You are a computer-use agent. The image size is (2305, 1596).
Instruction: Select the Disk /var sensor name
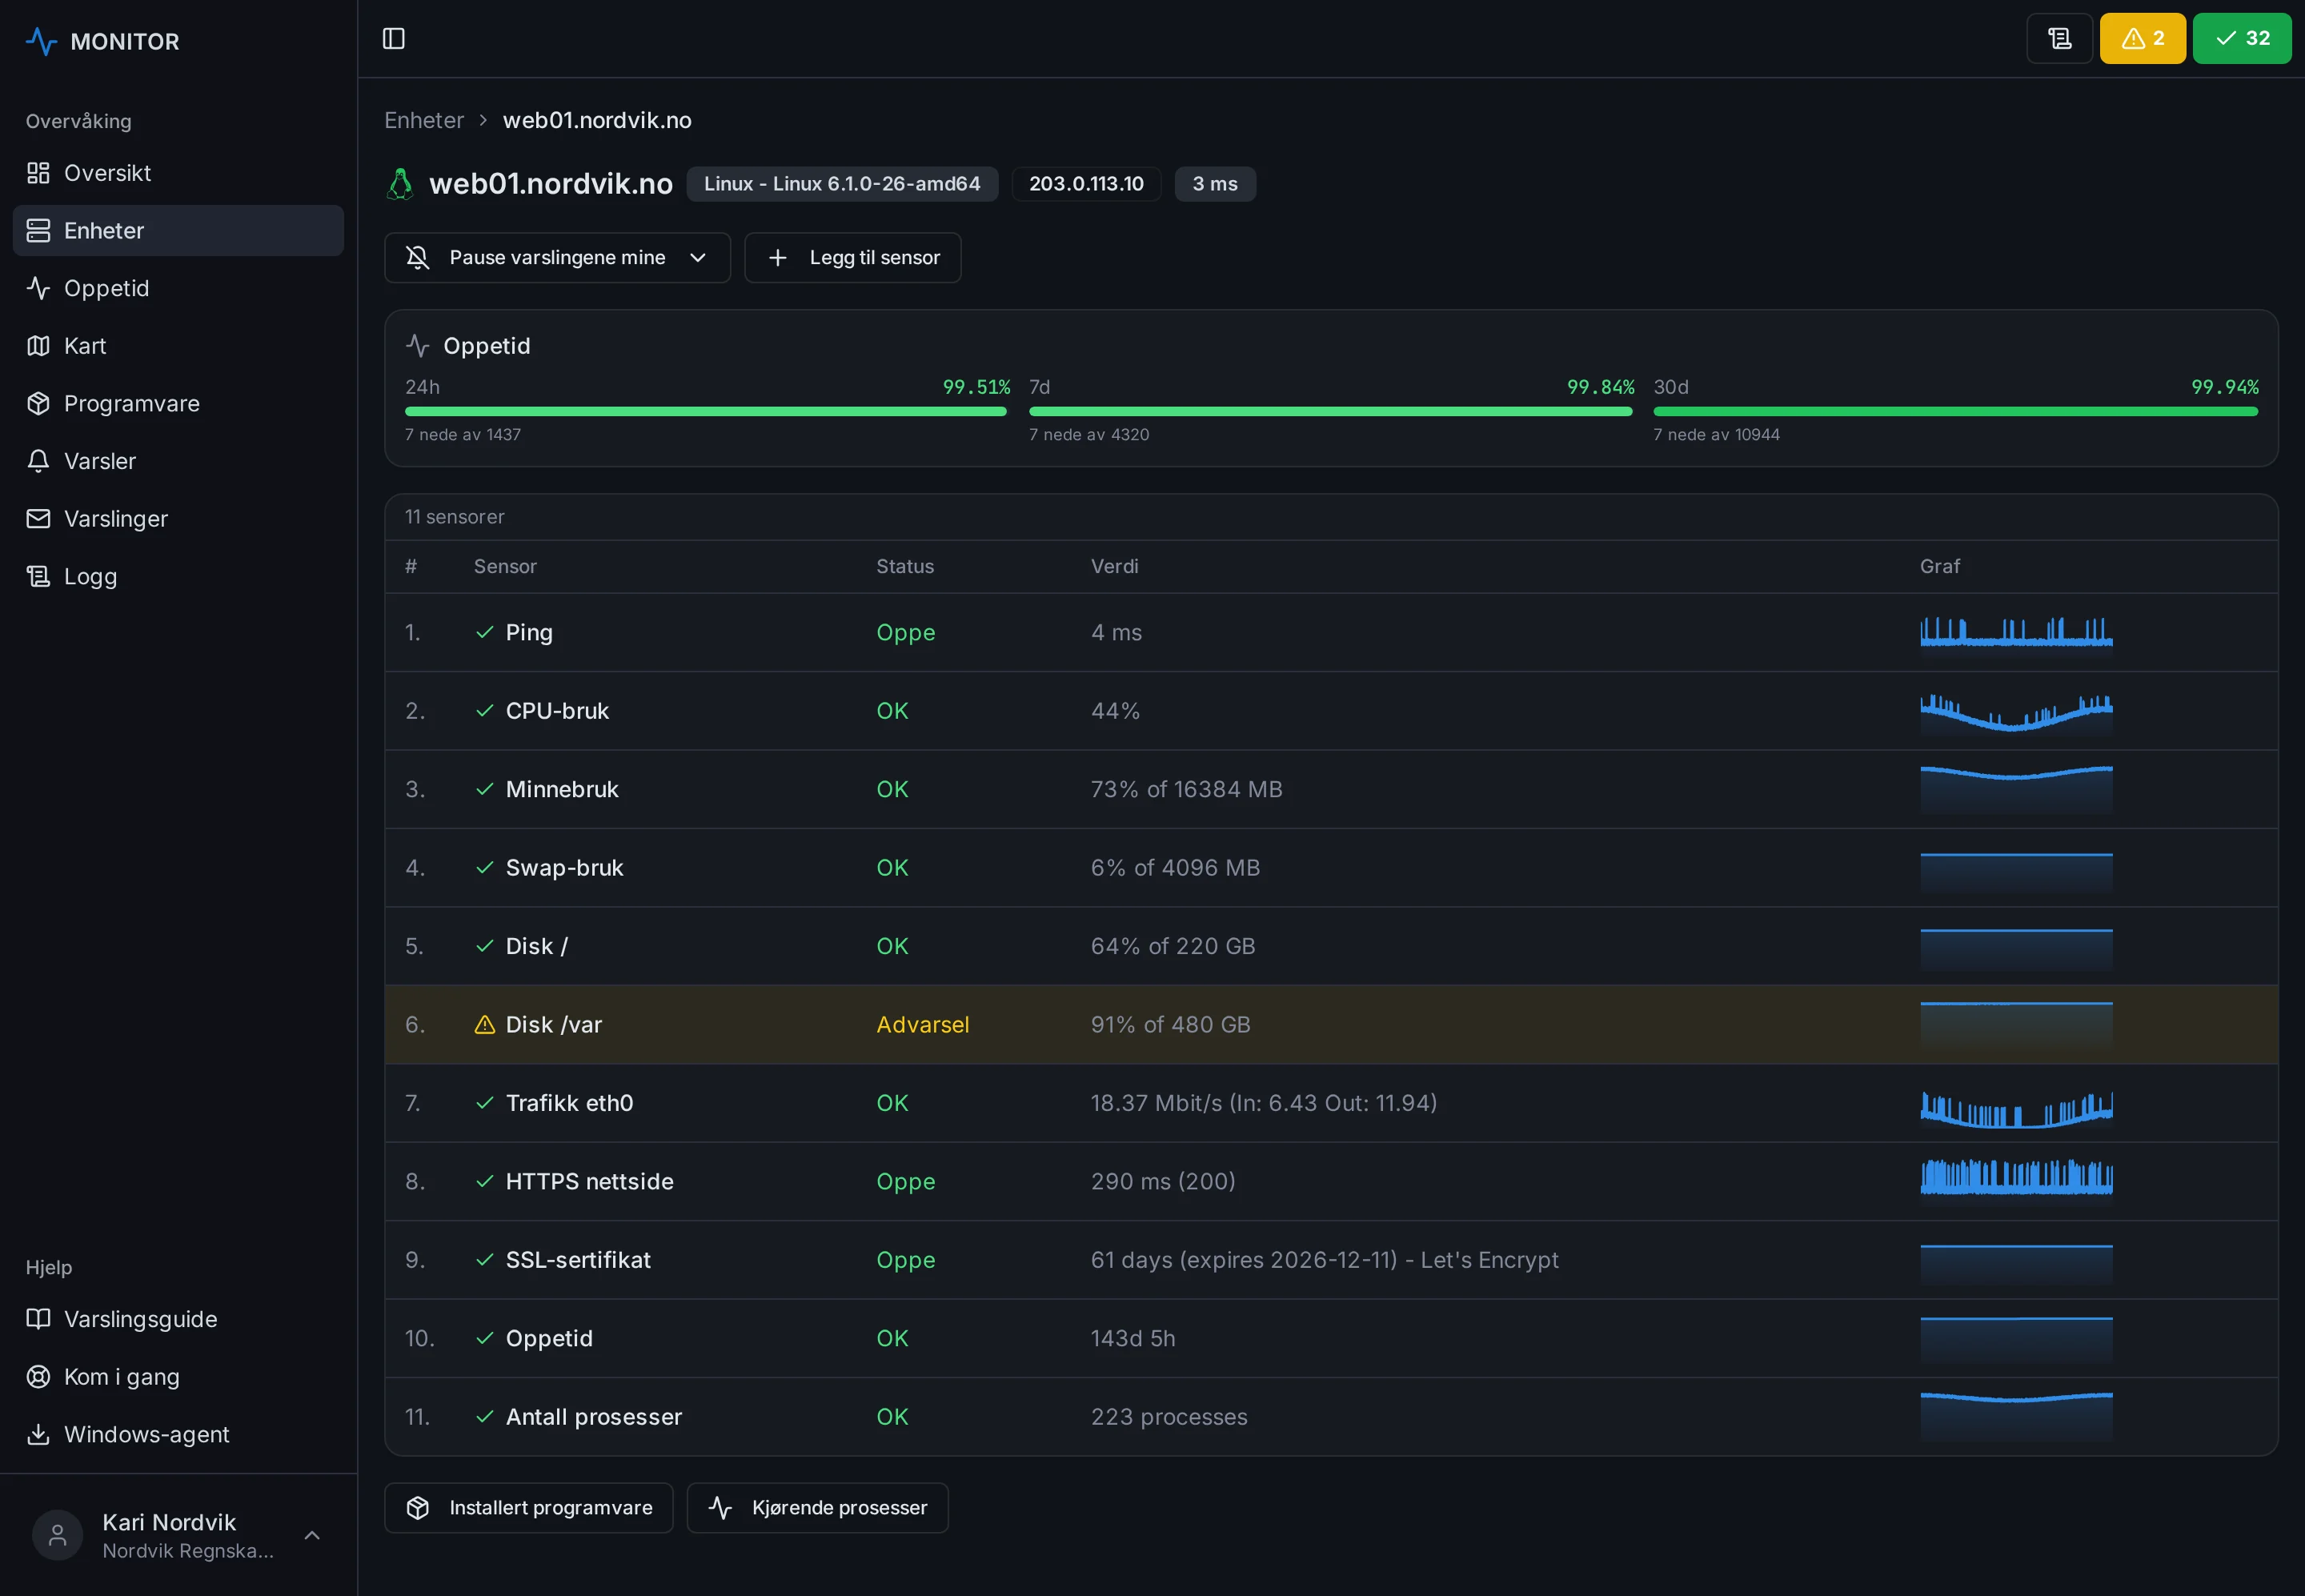[x=554, y=1024]
